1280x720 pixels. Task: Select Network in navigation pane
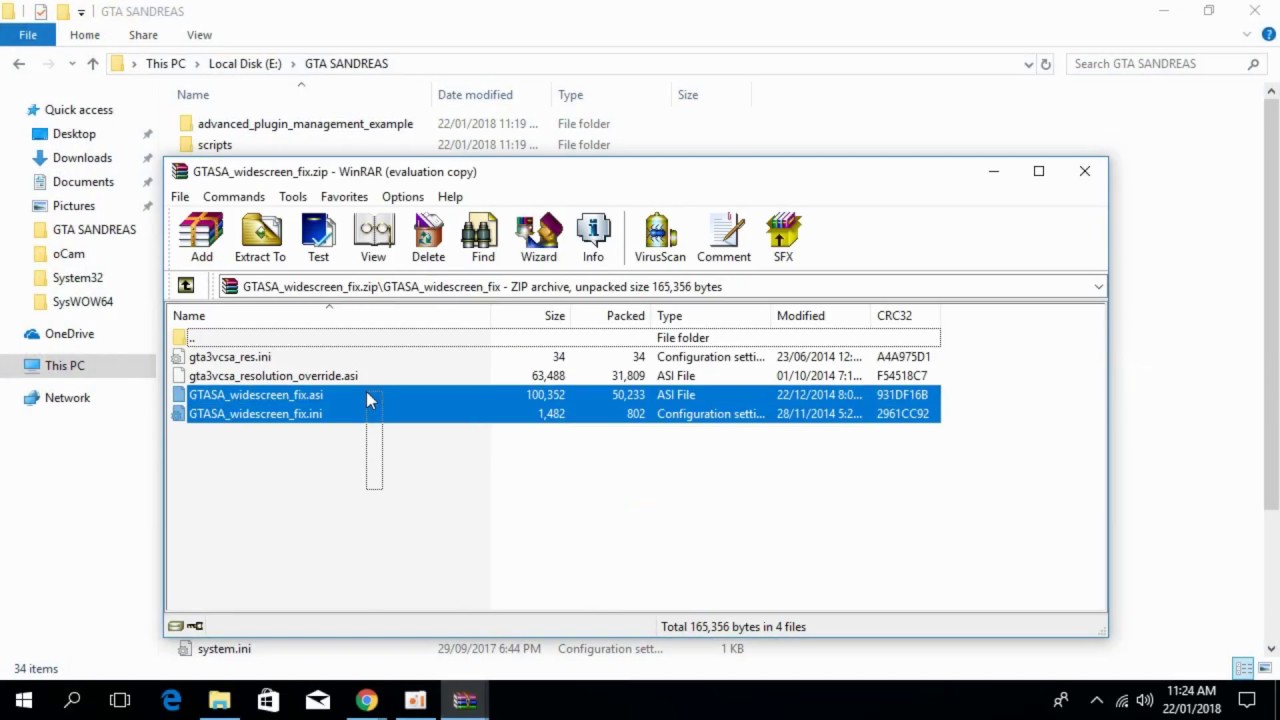[67, 398]
